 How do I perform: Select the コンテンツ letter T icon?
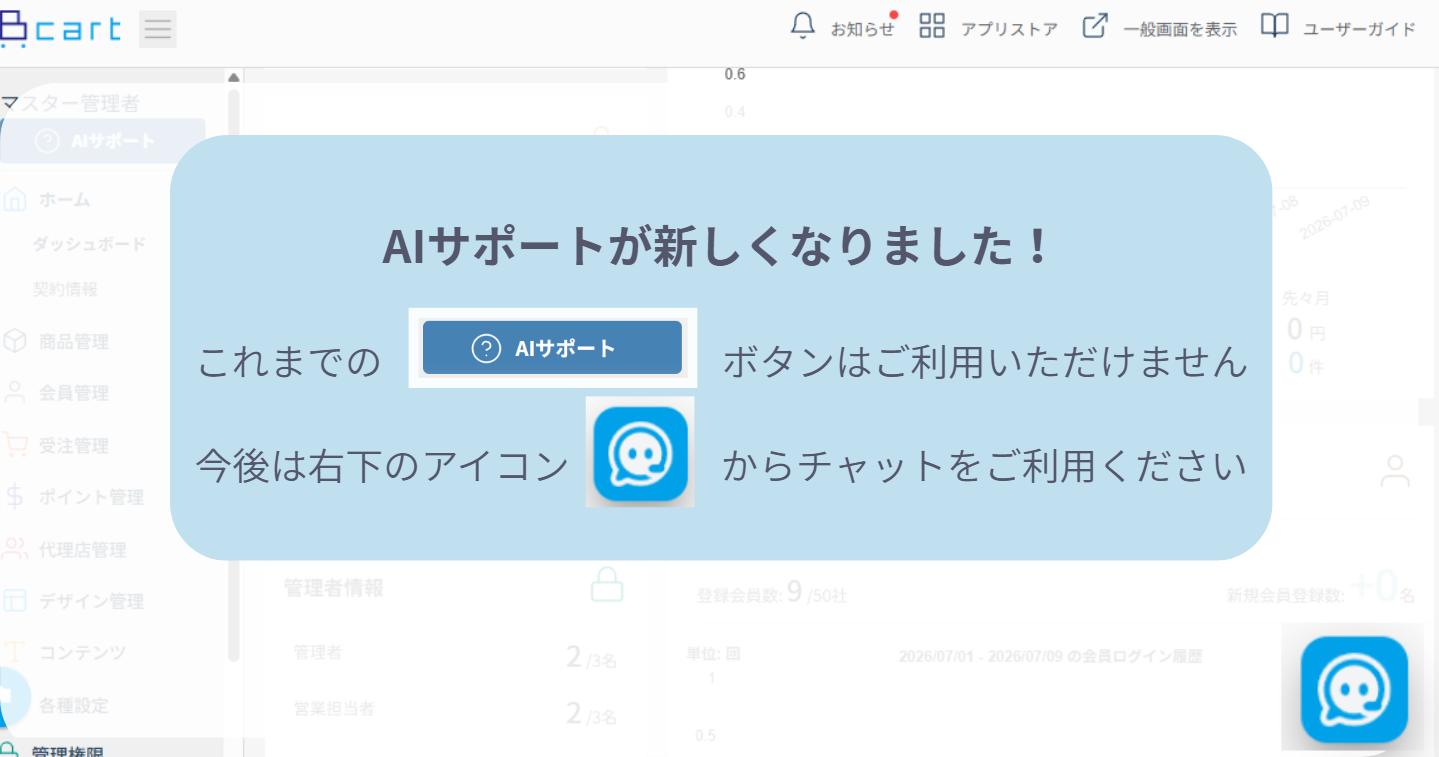coord(15,653)
